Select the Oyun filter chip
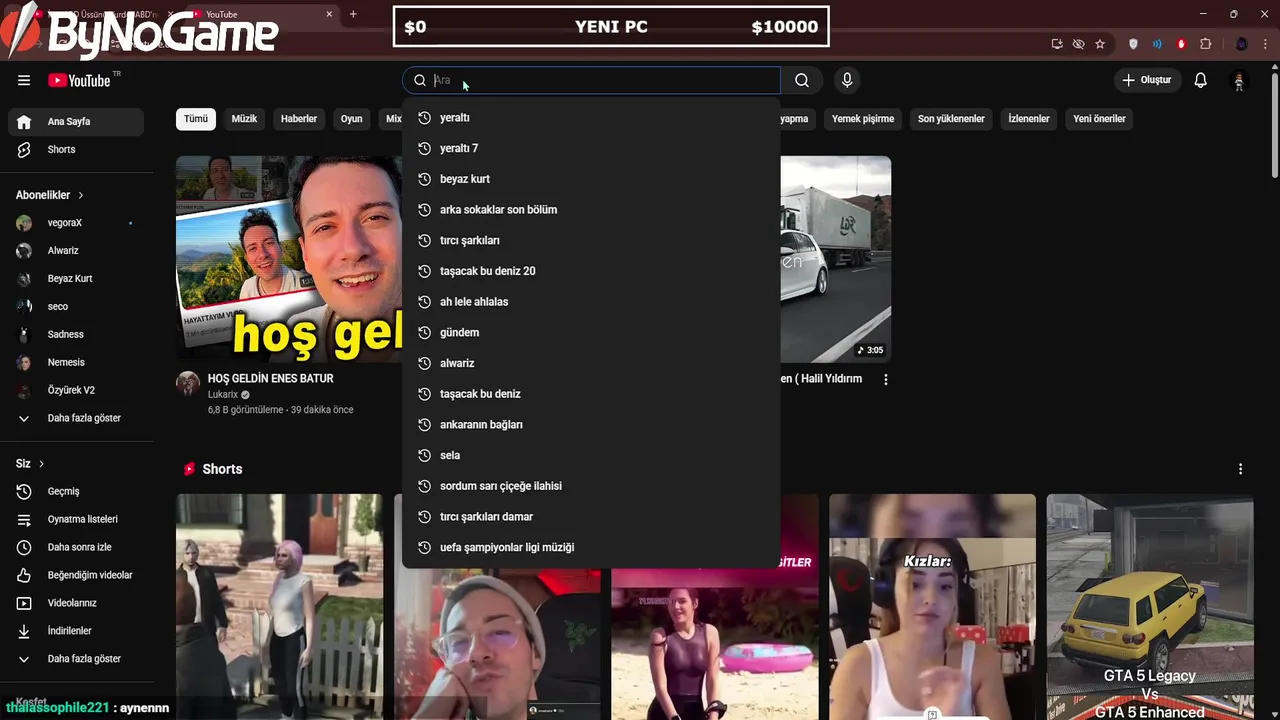The image size is (1280, 720). [352, 119]
